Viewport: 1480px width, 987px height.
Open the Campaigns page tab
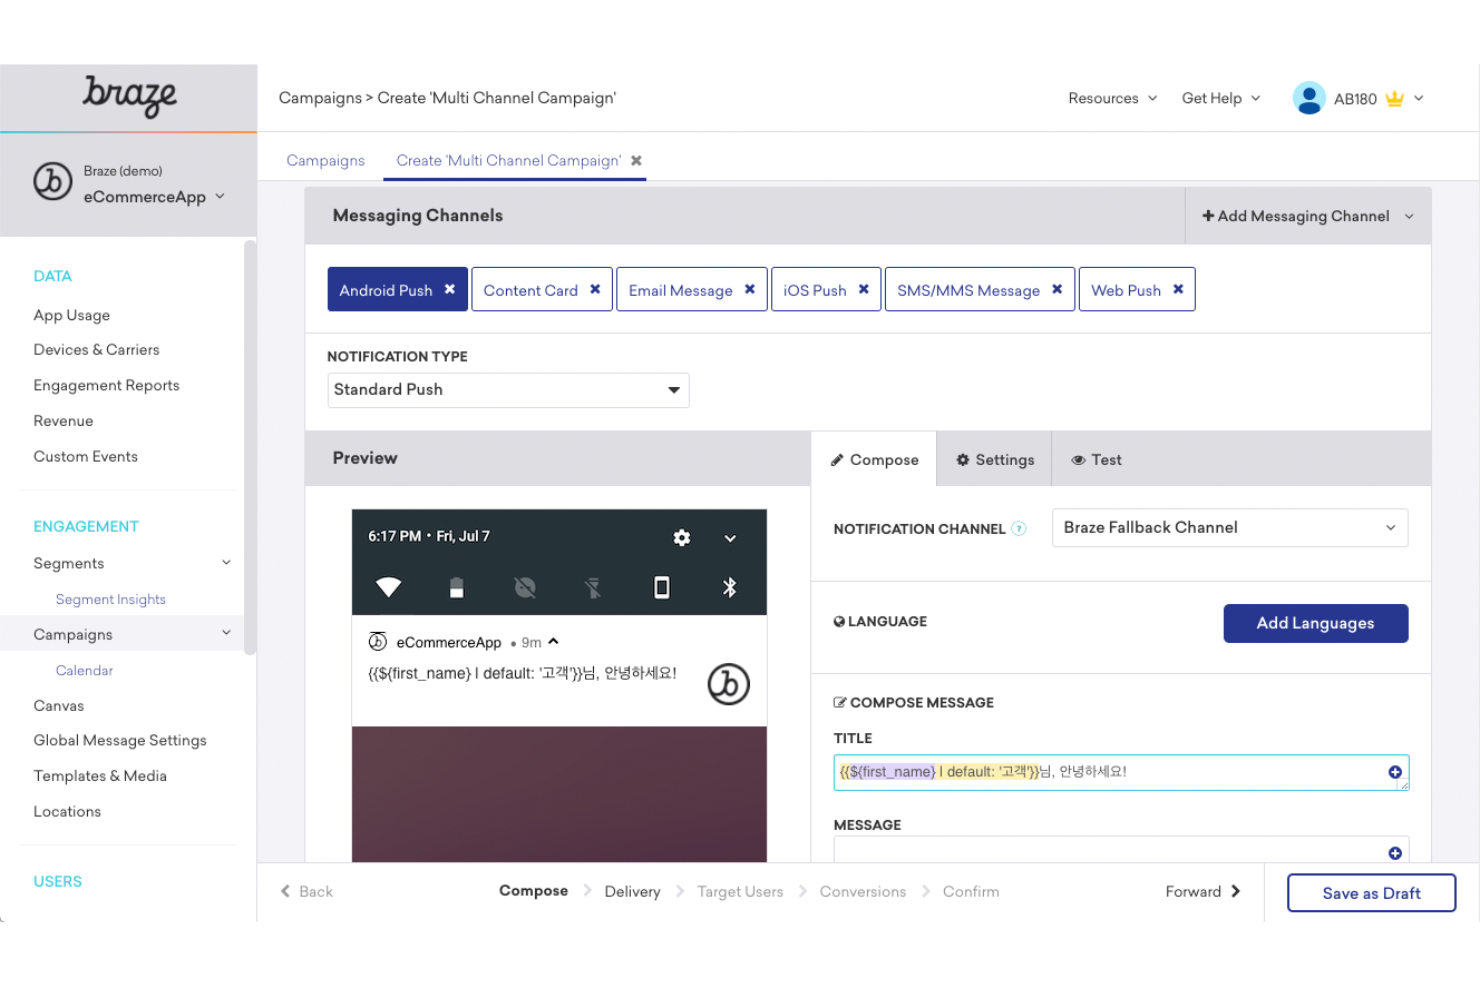[x=326, y=161]
